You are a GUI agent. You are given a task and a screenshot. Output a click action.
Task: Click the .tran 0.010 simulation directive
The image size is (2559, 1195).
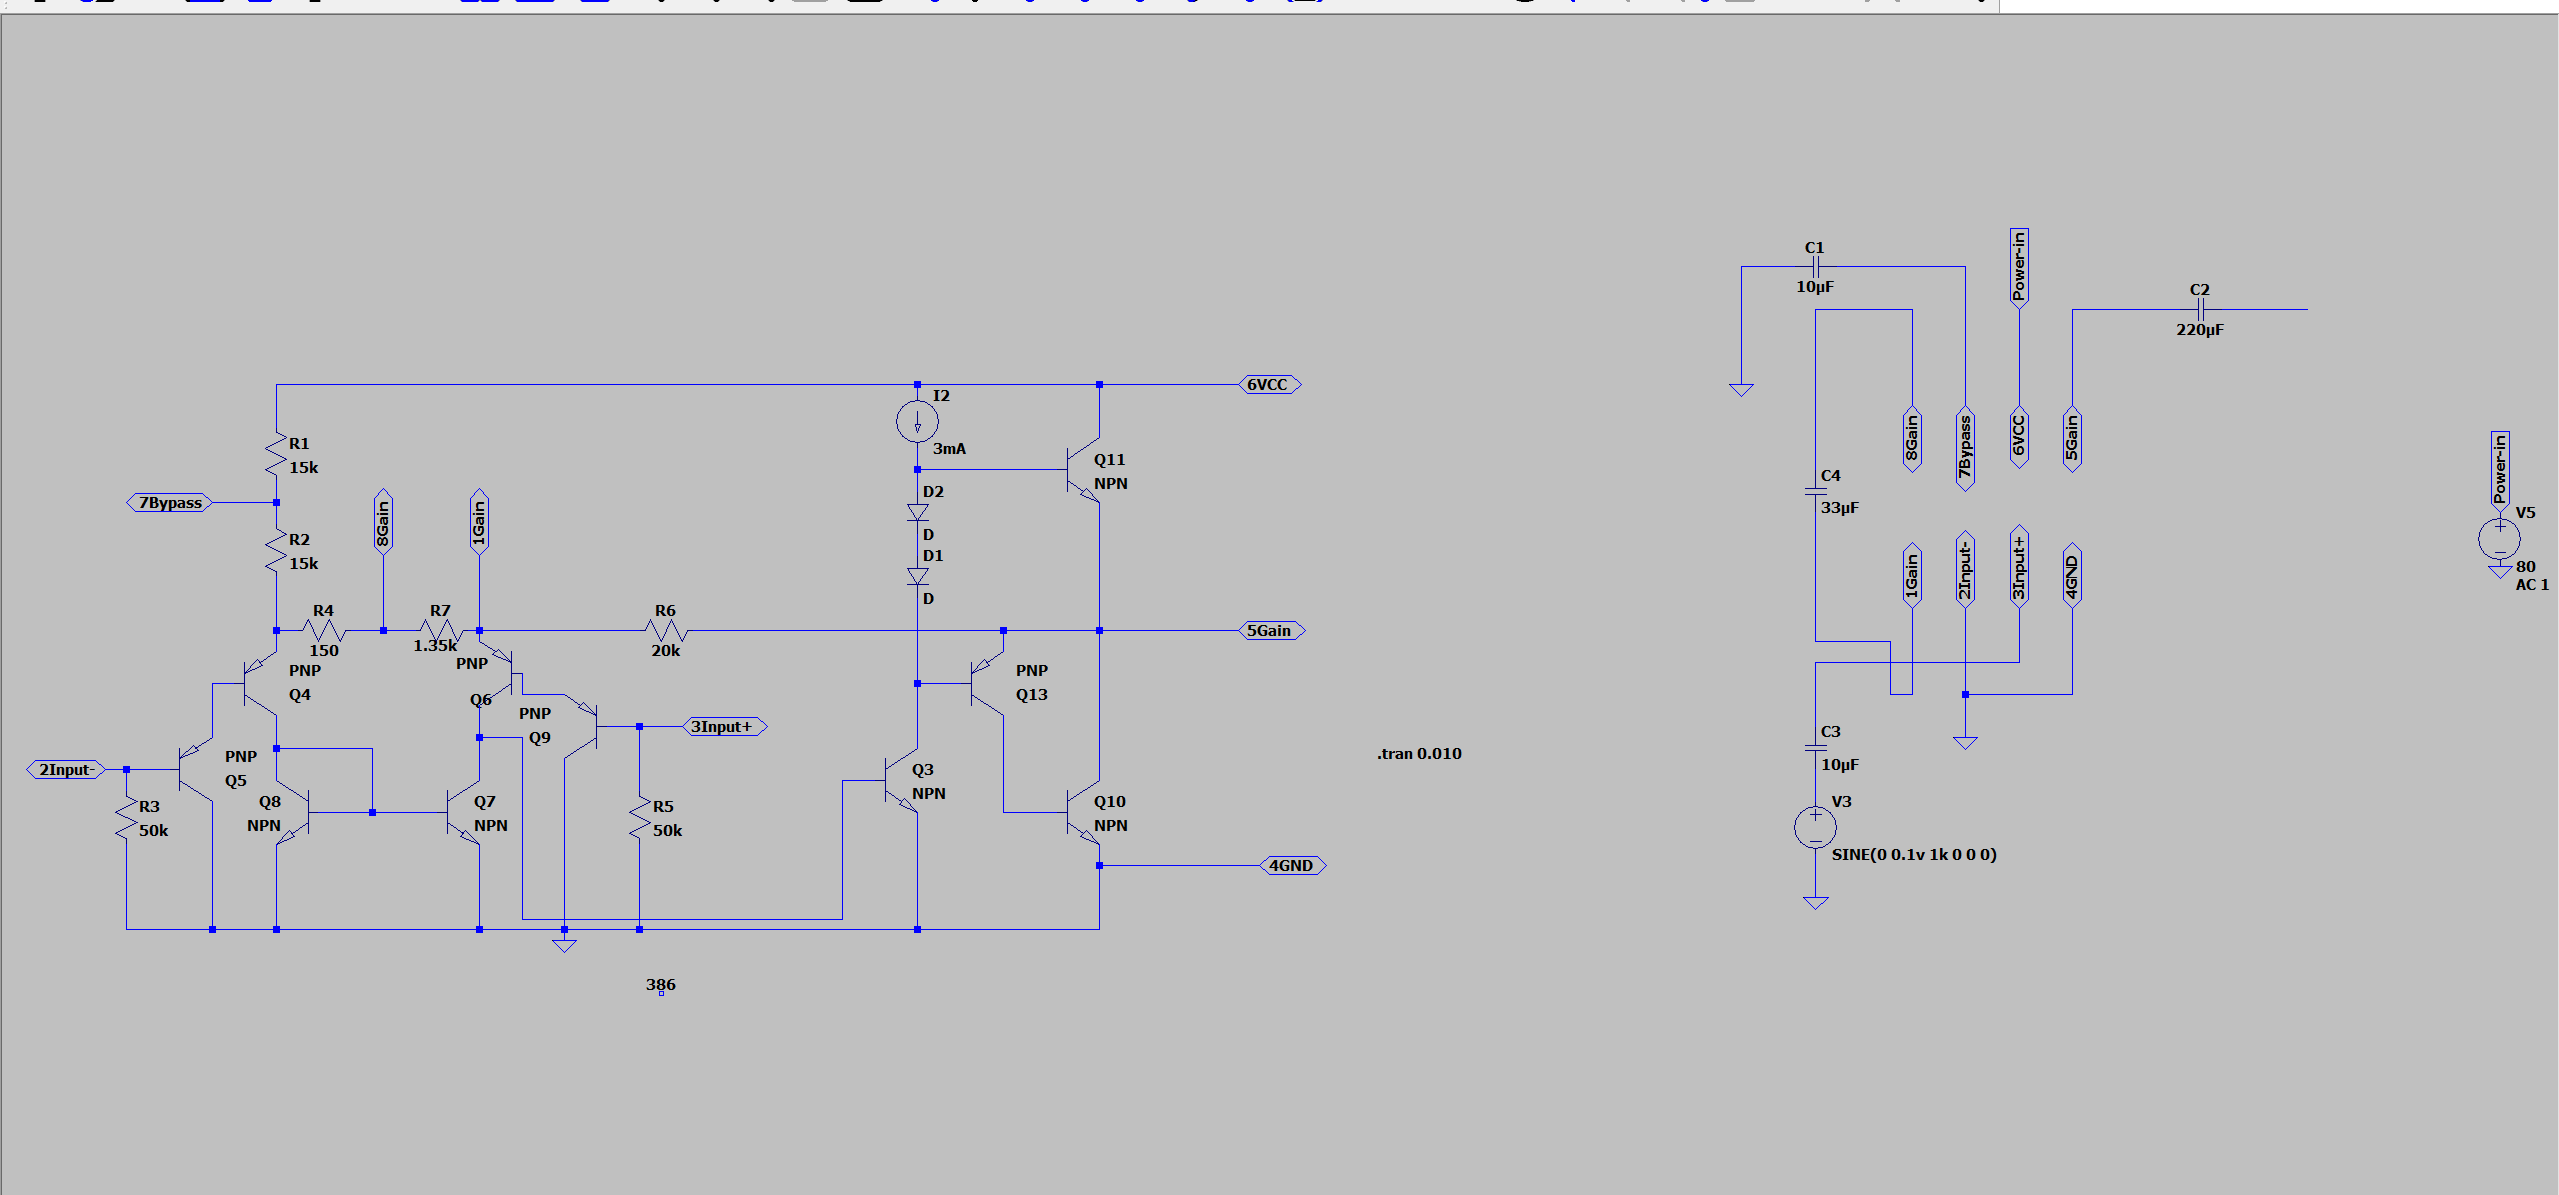(1419, 754)
